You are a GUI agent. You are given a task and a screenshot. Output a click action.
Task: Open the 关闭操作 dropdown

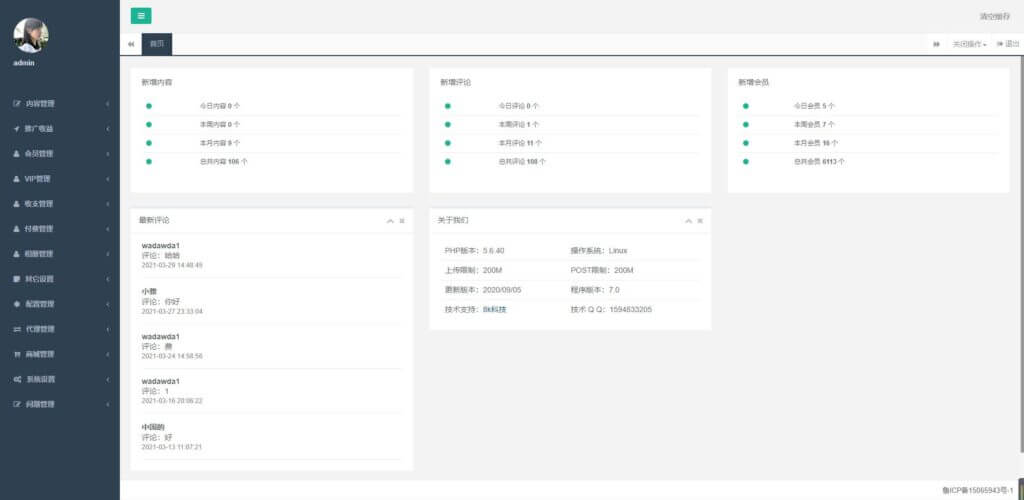coord(969,44)
